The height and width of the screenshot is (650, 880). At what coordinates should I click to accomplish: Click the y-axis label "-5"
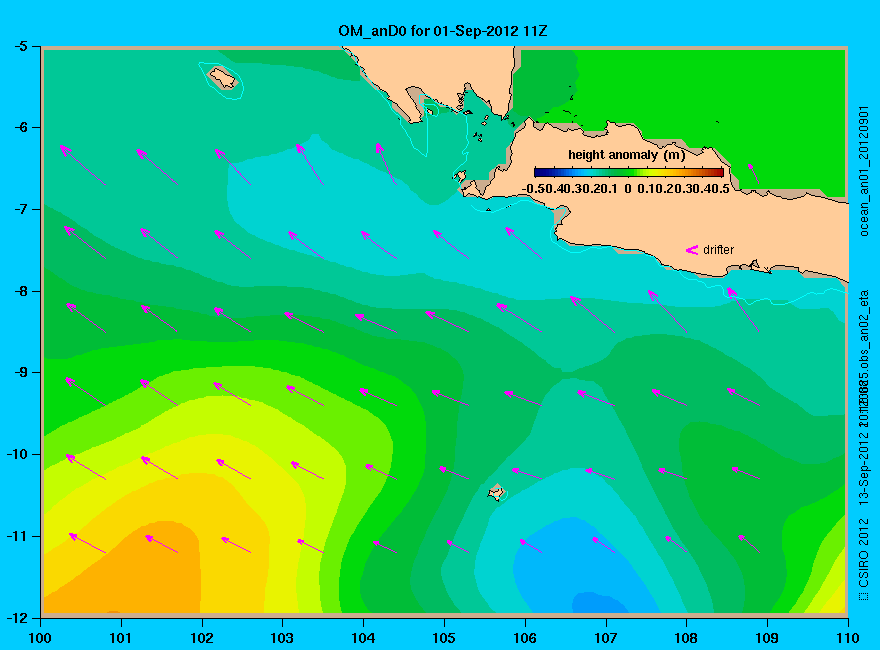click(20, 46)
